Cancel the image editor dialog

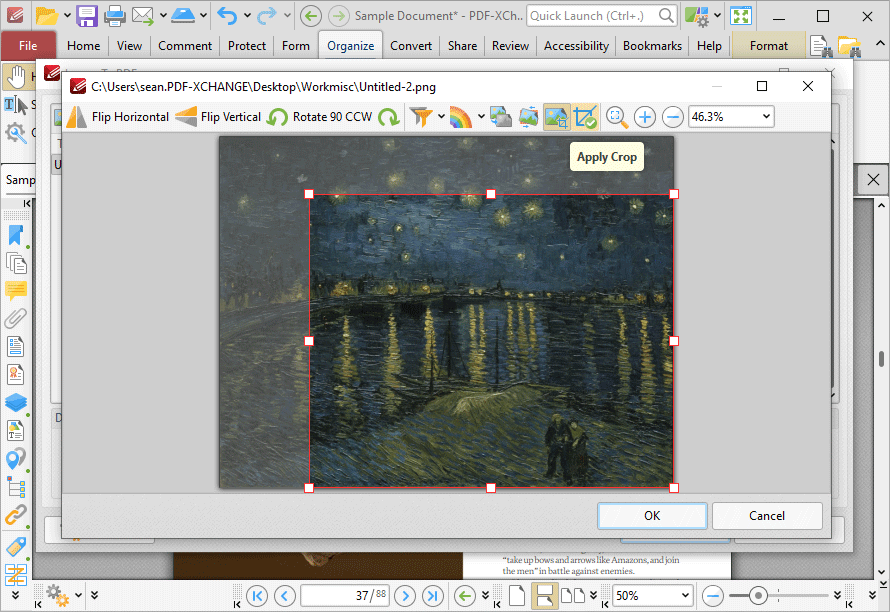767,515
